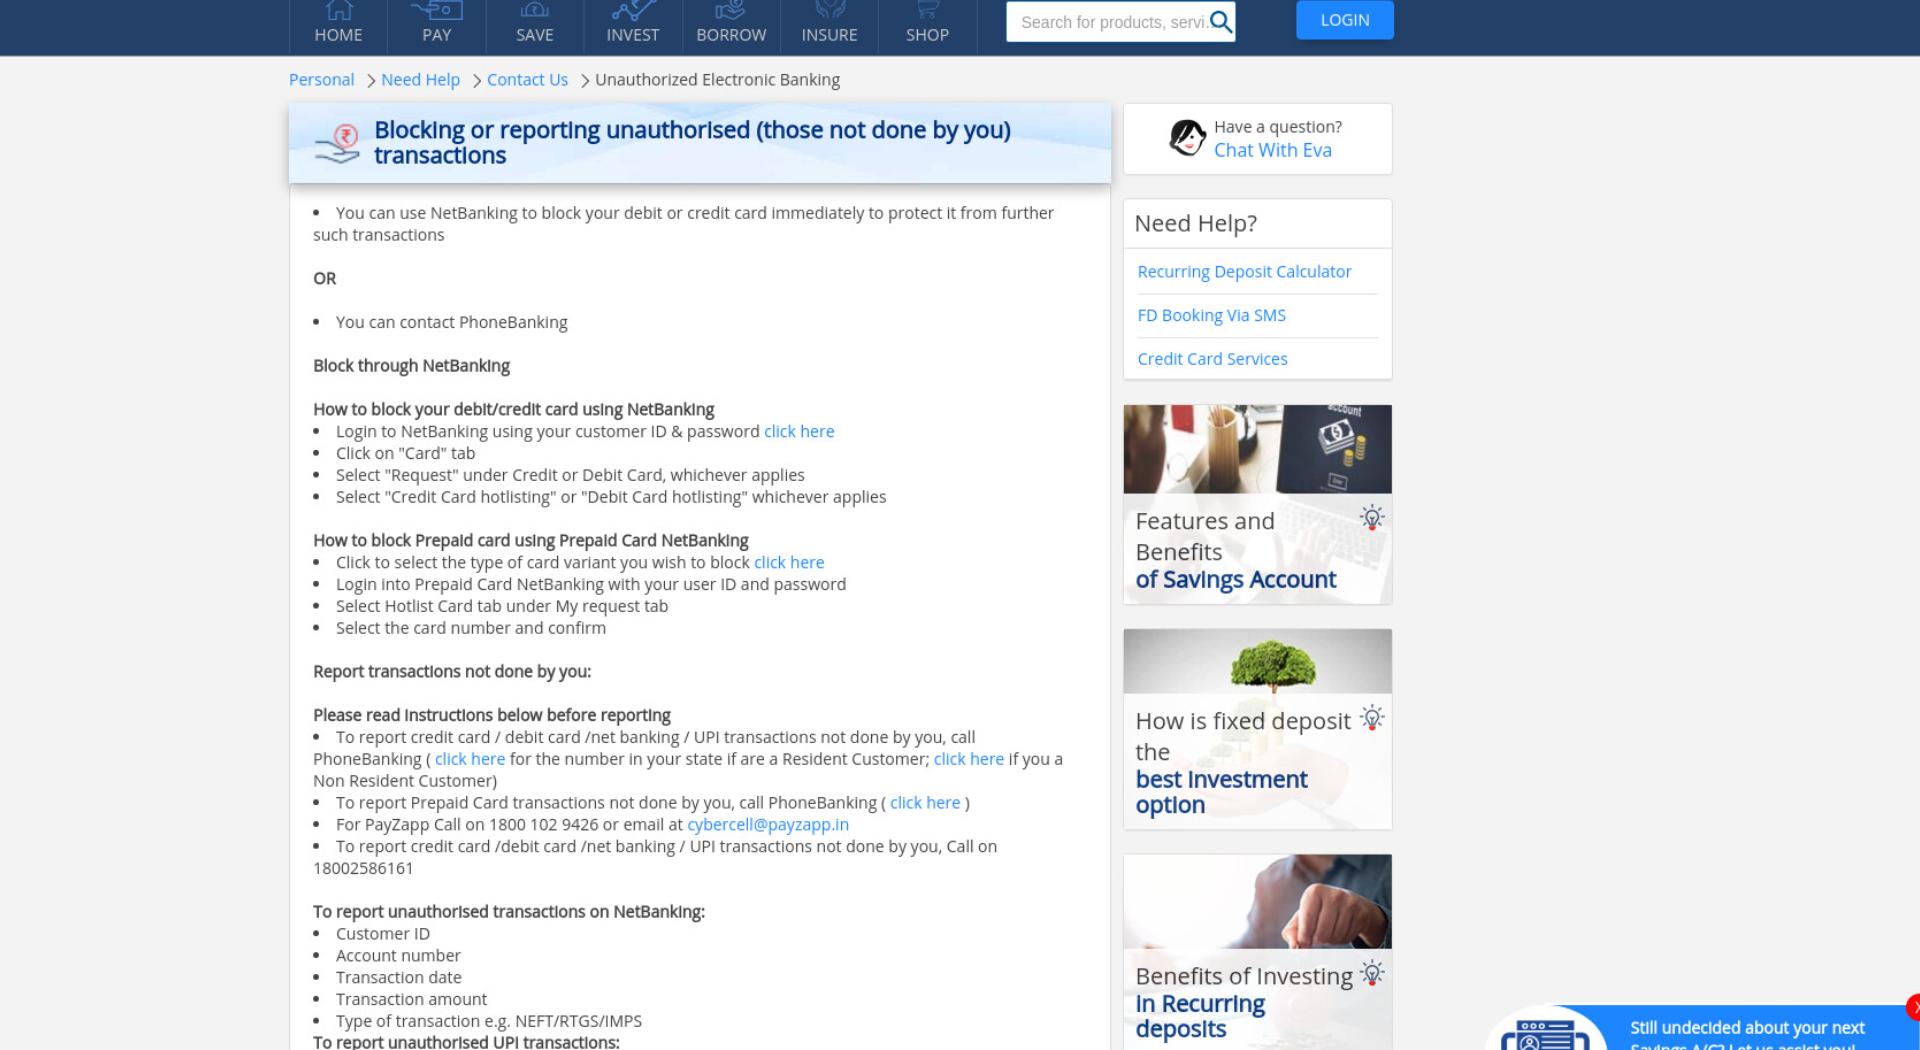Image resolution: width=1920 pixels, height=1050 pixels.
Task: Click the 'Block through NetBanking' heading
Action: 411,366
